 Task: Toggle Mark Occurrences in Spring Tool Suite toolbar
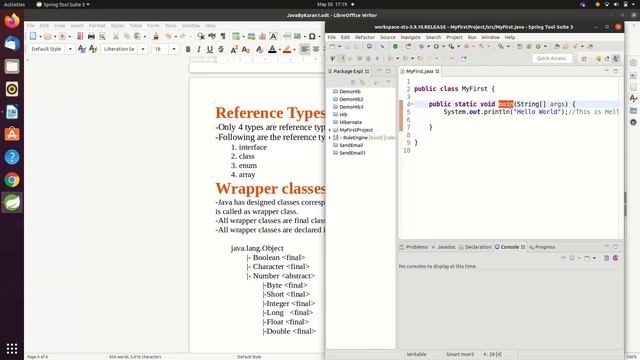(342, 58)
